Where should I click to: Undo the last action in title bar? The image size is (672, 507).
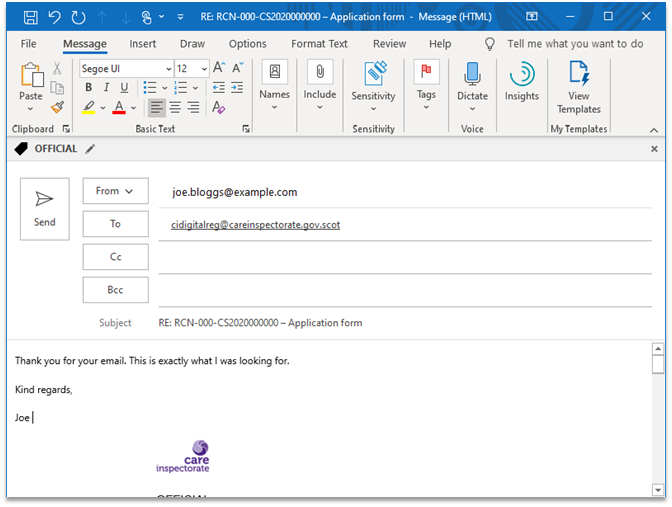54,18
